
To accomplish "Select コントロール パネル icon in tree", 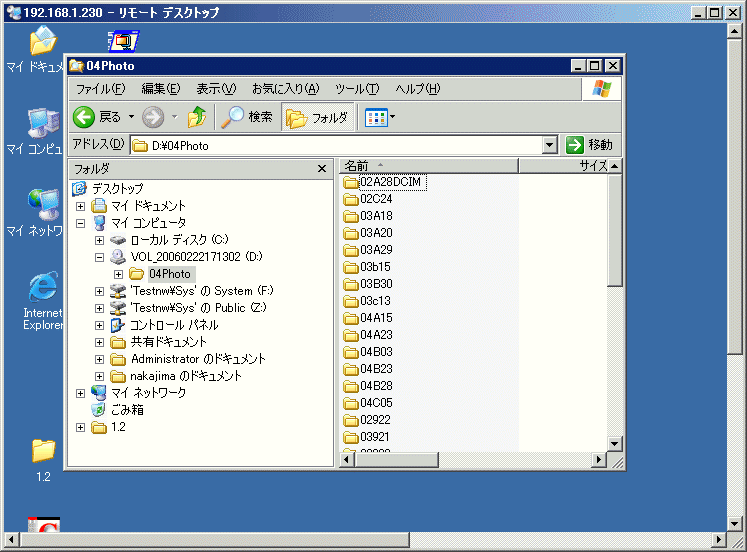I will (x=118, y=325).
